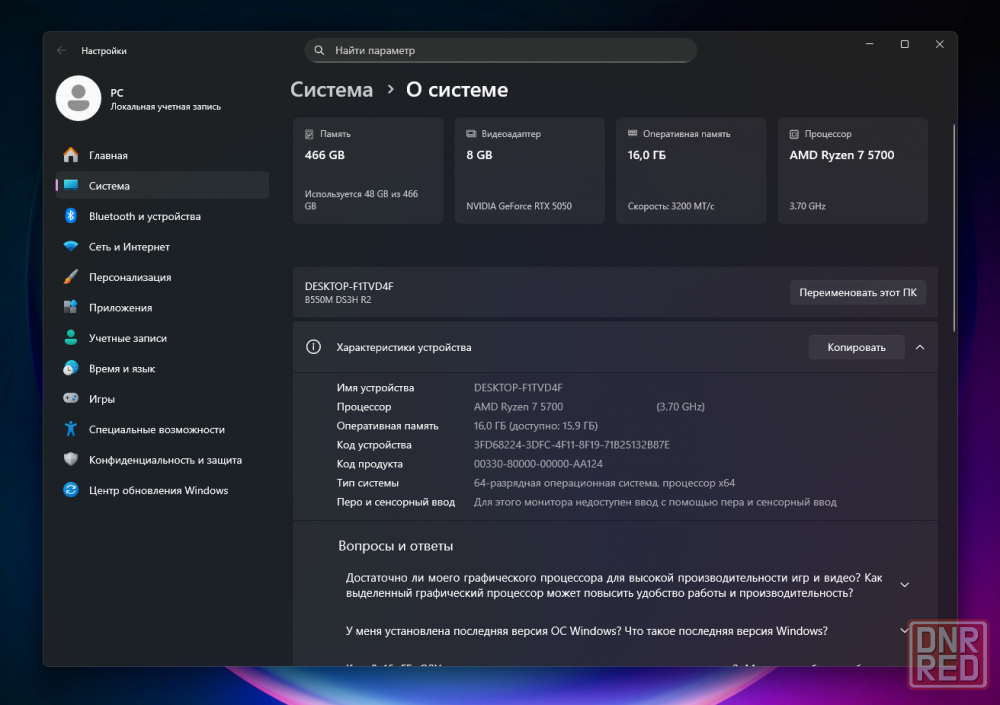Image resolution: width=1000 pixels, height=705 pixels.
Task: Click the Персонализация paintbrush icon
Action: (71, 277)
